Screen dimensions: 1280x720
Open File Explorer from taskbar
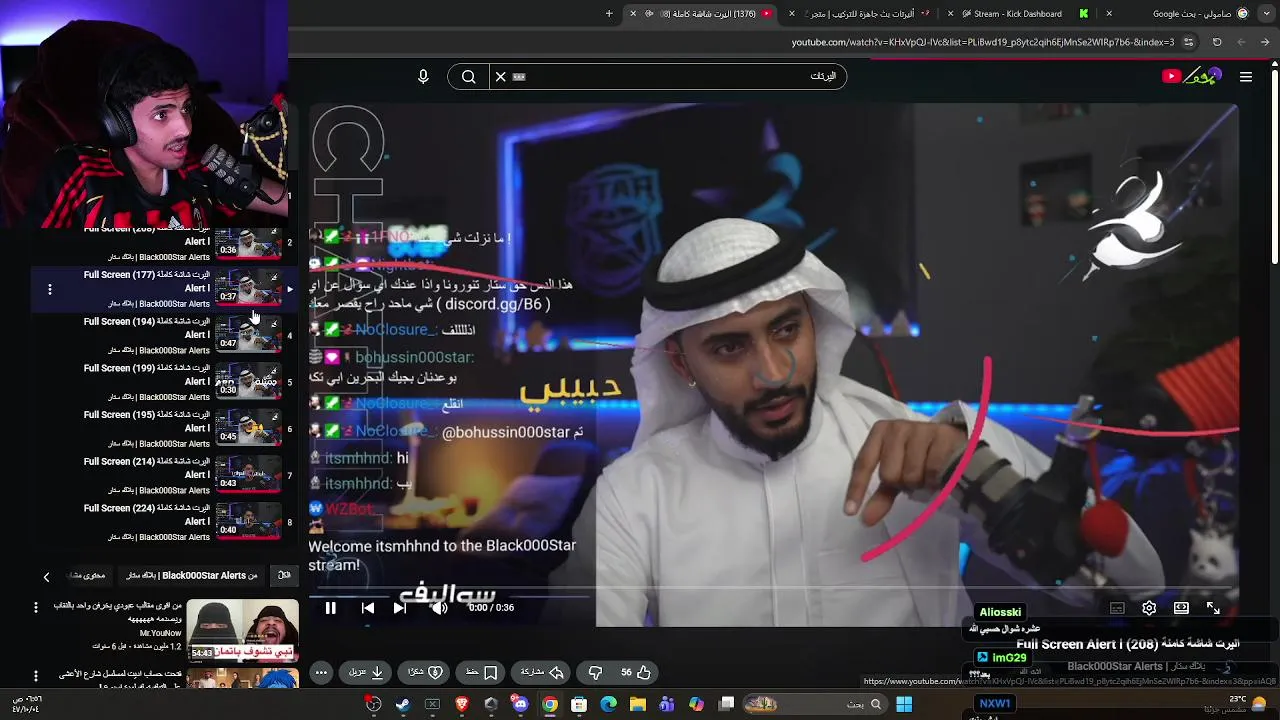[637, 704]
